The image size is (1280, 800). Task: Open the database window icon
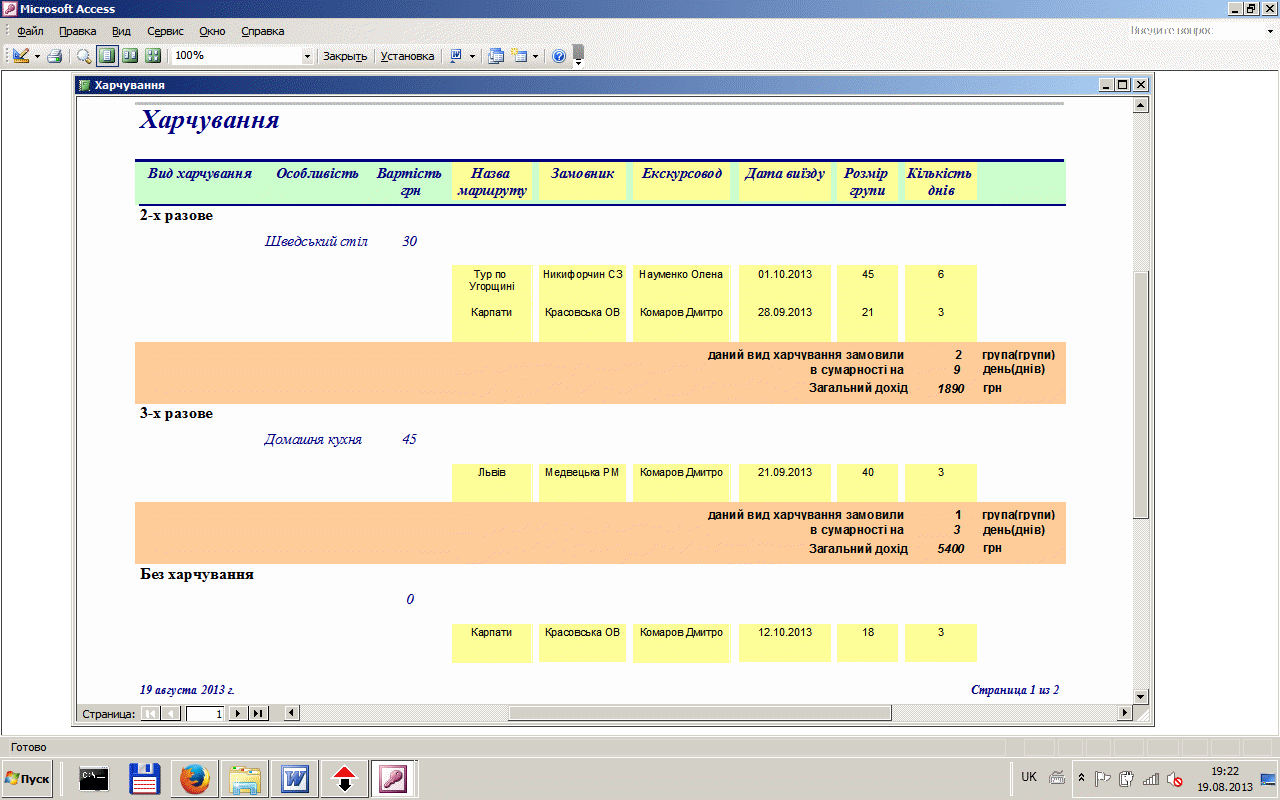495,56
